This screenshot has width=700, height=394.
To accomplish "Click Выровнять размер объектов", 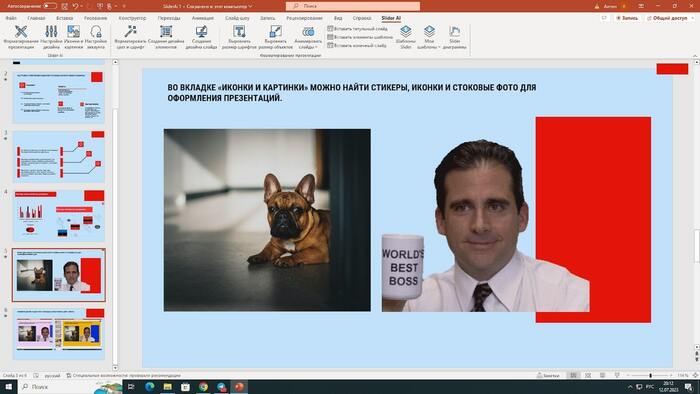I will [x=275, y=37].
